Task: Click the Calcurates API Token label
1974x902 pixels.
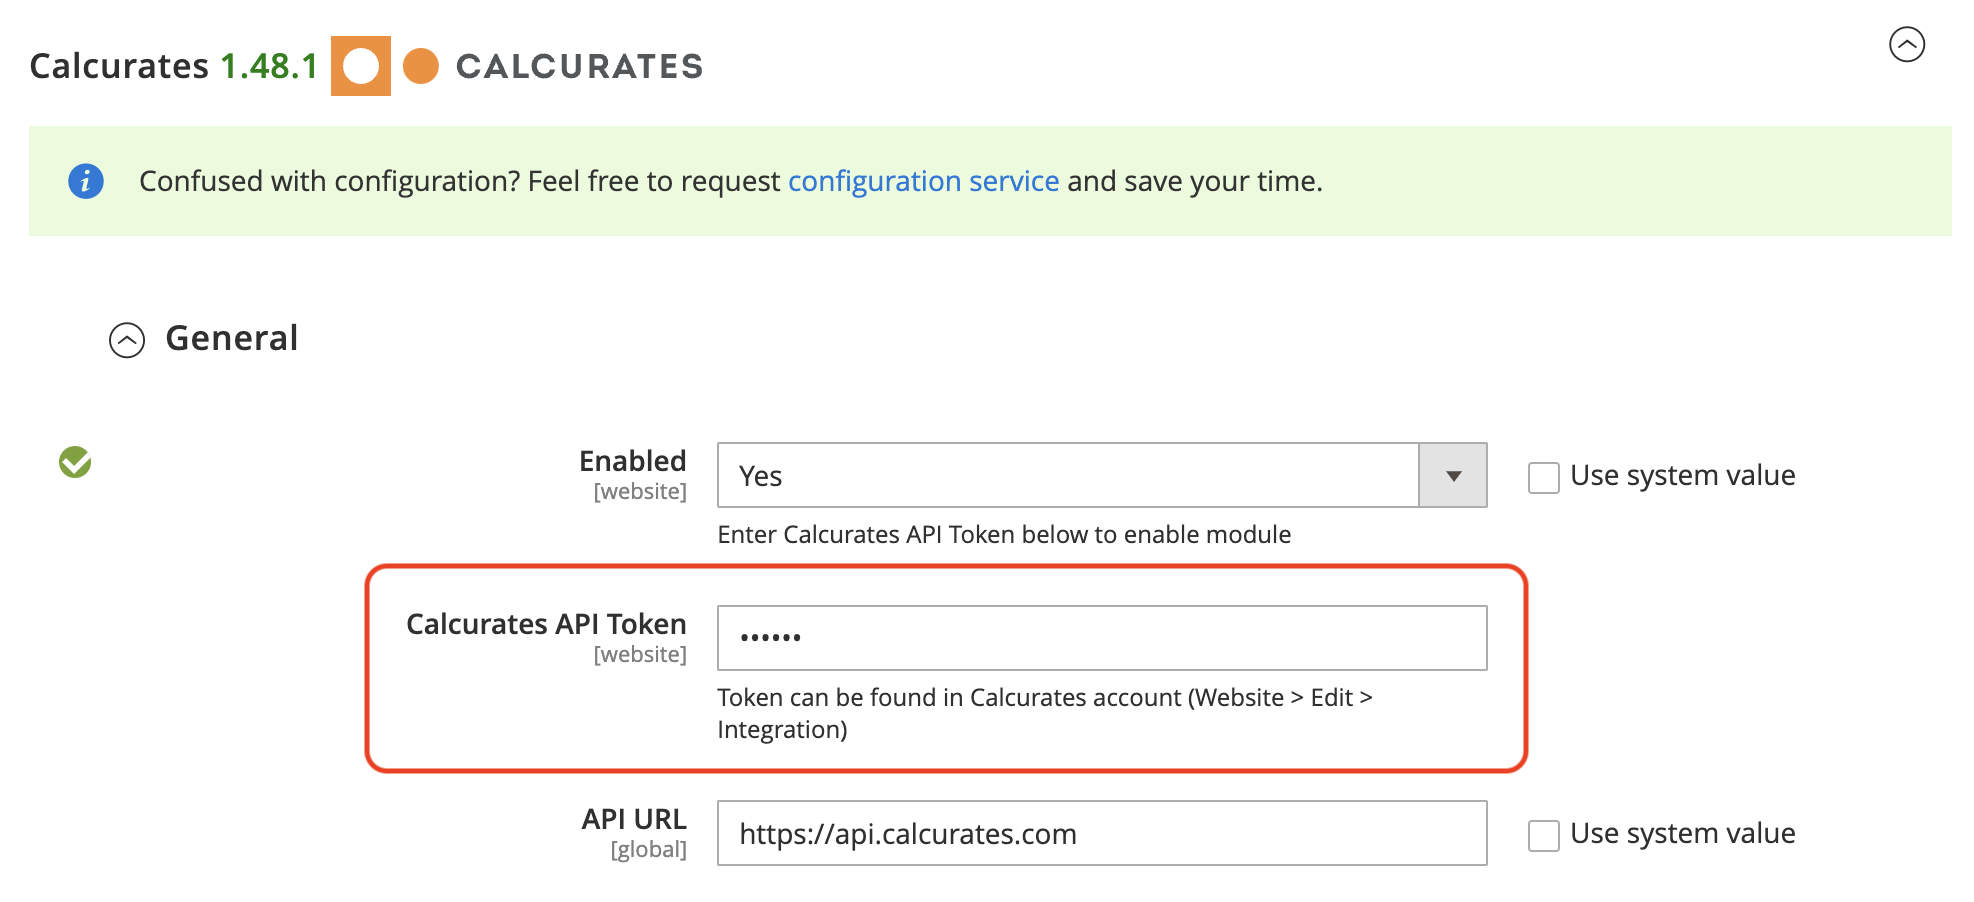Action: (546, 624)
